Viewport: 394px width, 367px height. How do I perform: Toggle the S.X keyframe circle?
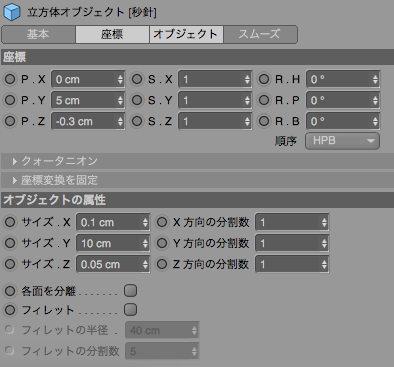click(x=137, y=79)
